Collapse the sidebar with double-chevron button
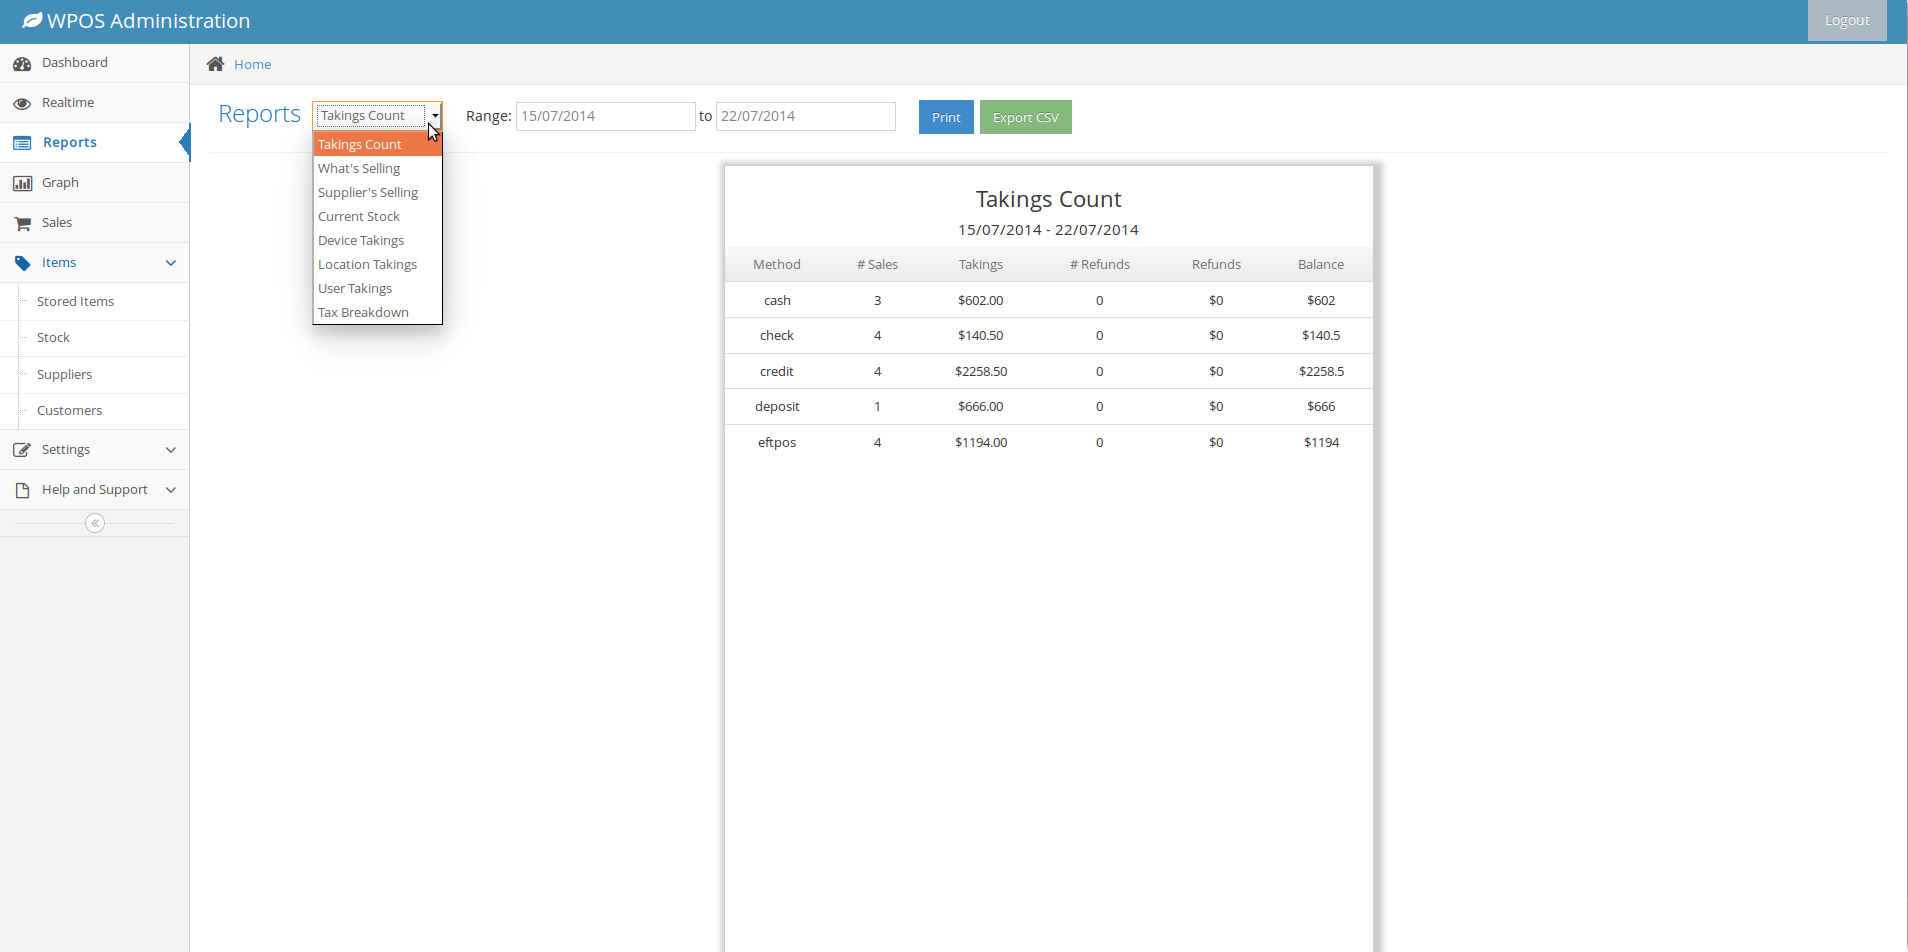The image size is (1908, 952). (x=95, y=523)
